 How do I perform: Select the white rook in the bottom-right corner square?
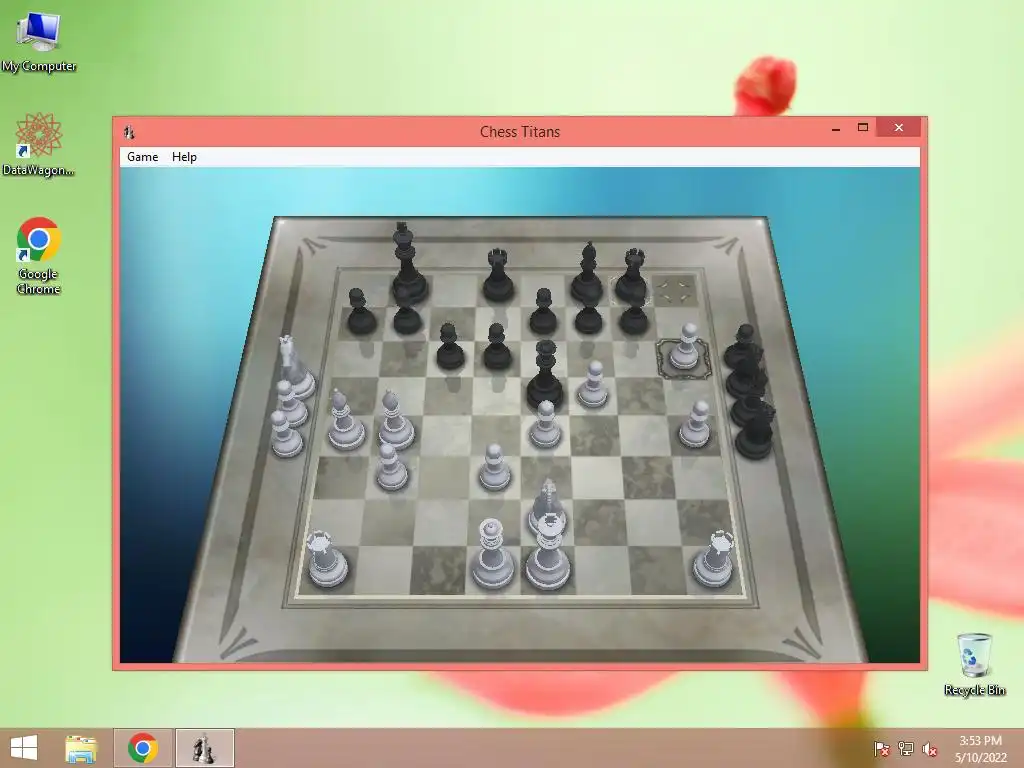(713, 558)
